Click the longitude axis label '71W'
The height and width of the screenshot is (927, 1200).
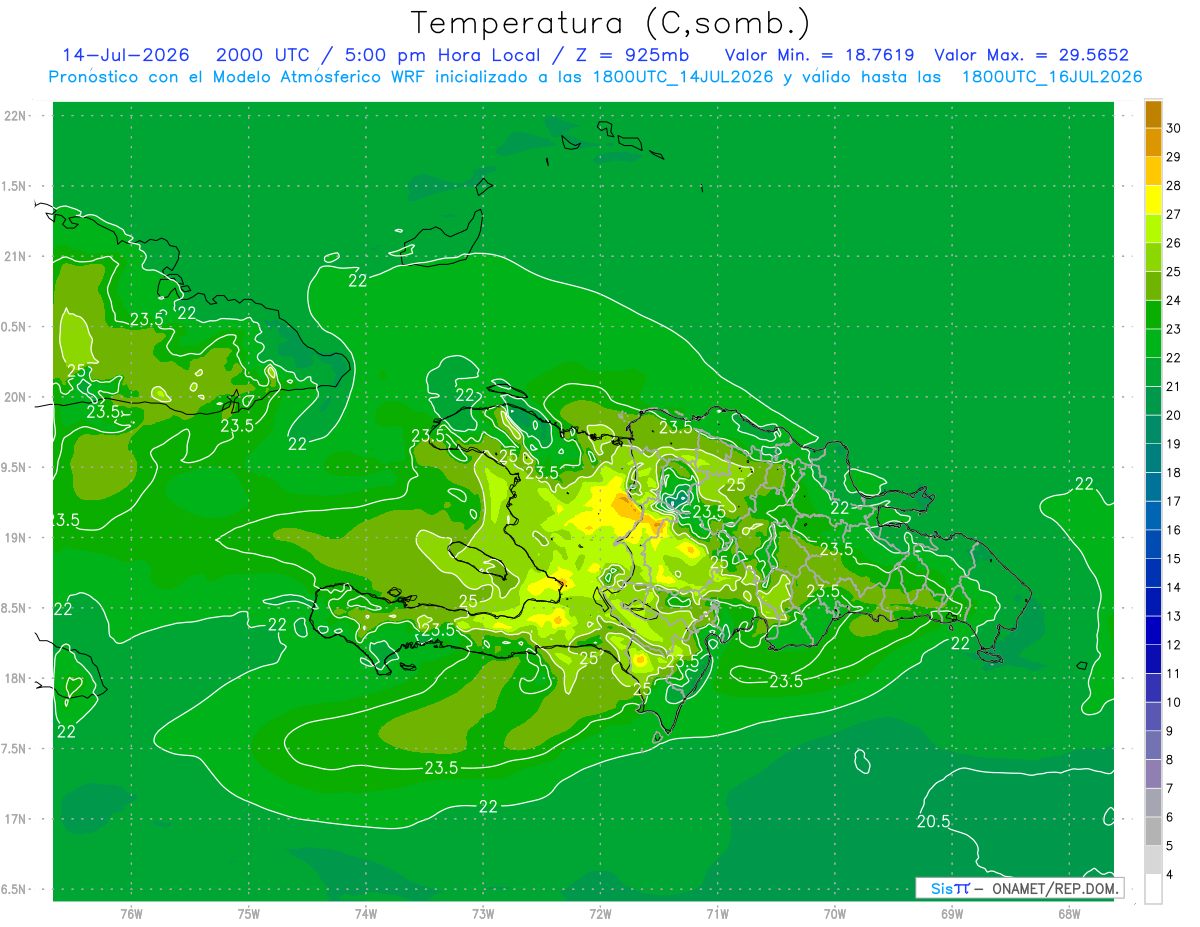point(717,913)
